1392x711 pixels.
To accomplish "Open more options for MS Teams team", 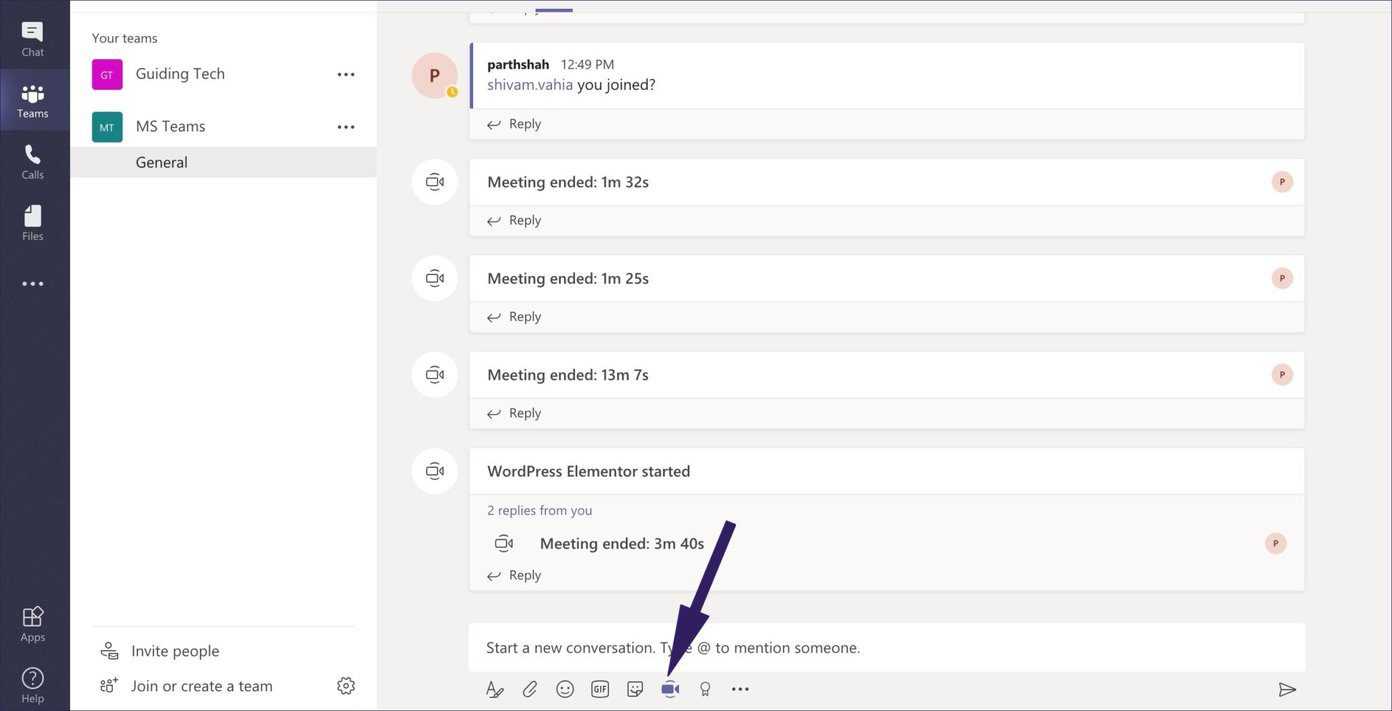I will tap(346, 127).
